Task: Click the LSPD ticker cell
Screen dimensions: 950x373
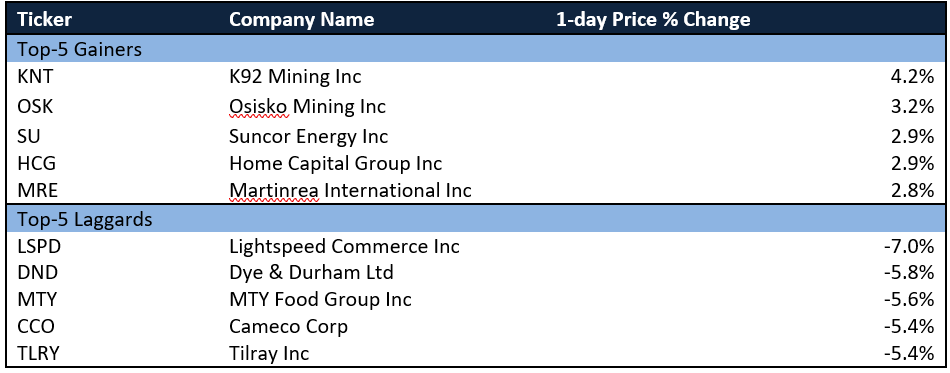Action: (x=39, y=246)
